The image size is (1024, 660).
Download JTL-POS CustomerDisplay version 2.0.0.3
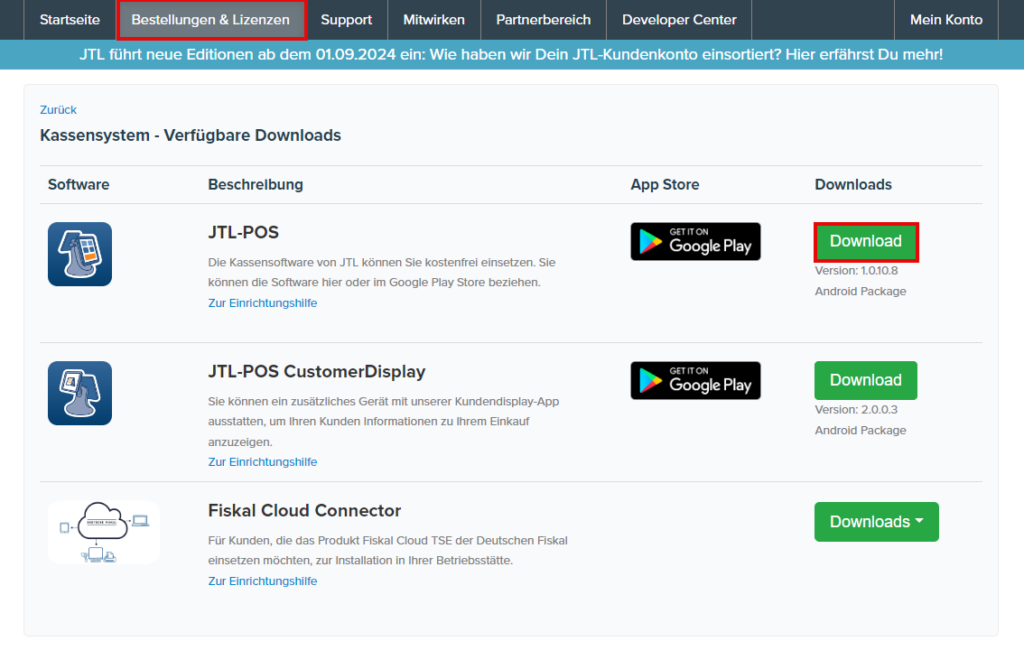click(x=865, y=380)
